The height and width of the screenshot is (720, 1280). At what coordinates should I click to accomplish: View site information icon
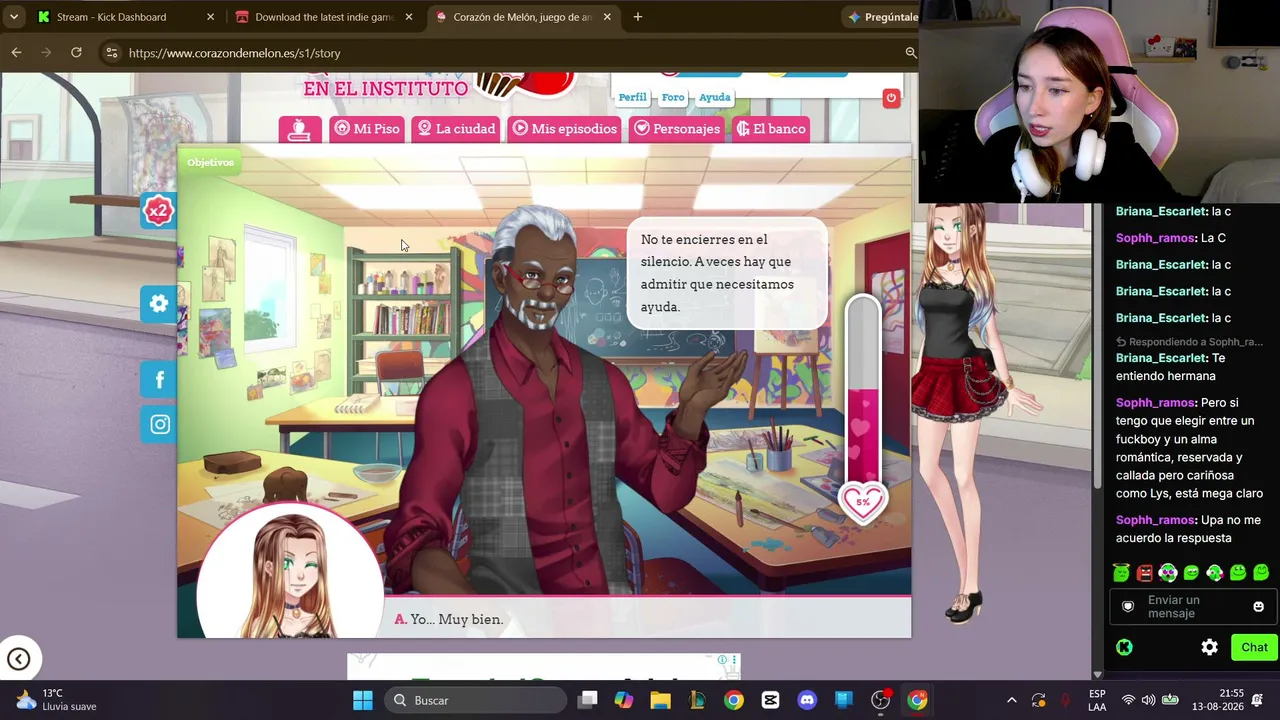111,53
